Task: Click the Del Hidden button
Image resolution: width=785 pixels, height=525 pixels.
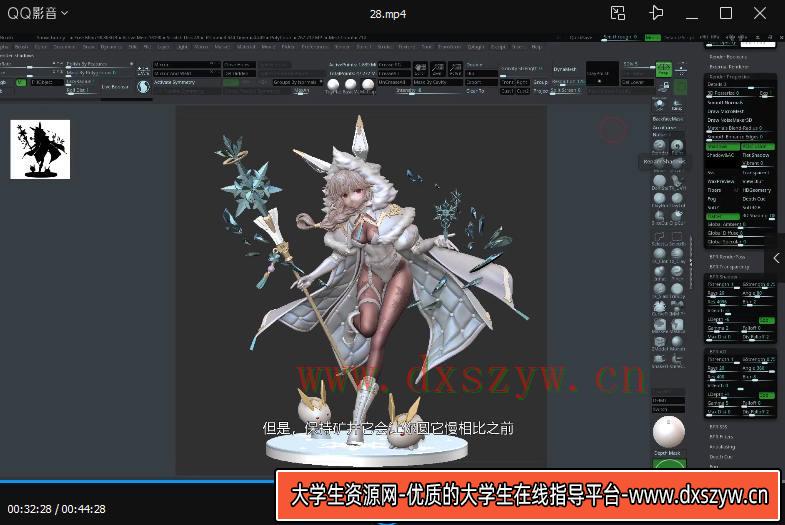Action: click(x=239, y=74)
